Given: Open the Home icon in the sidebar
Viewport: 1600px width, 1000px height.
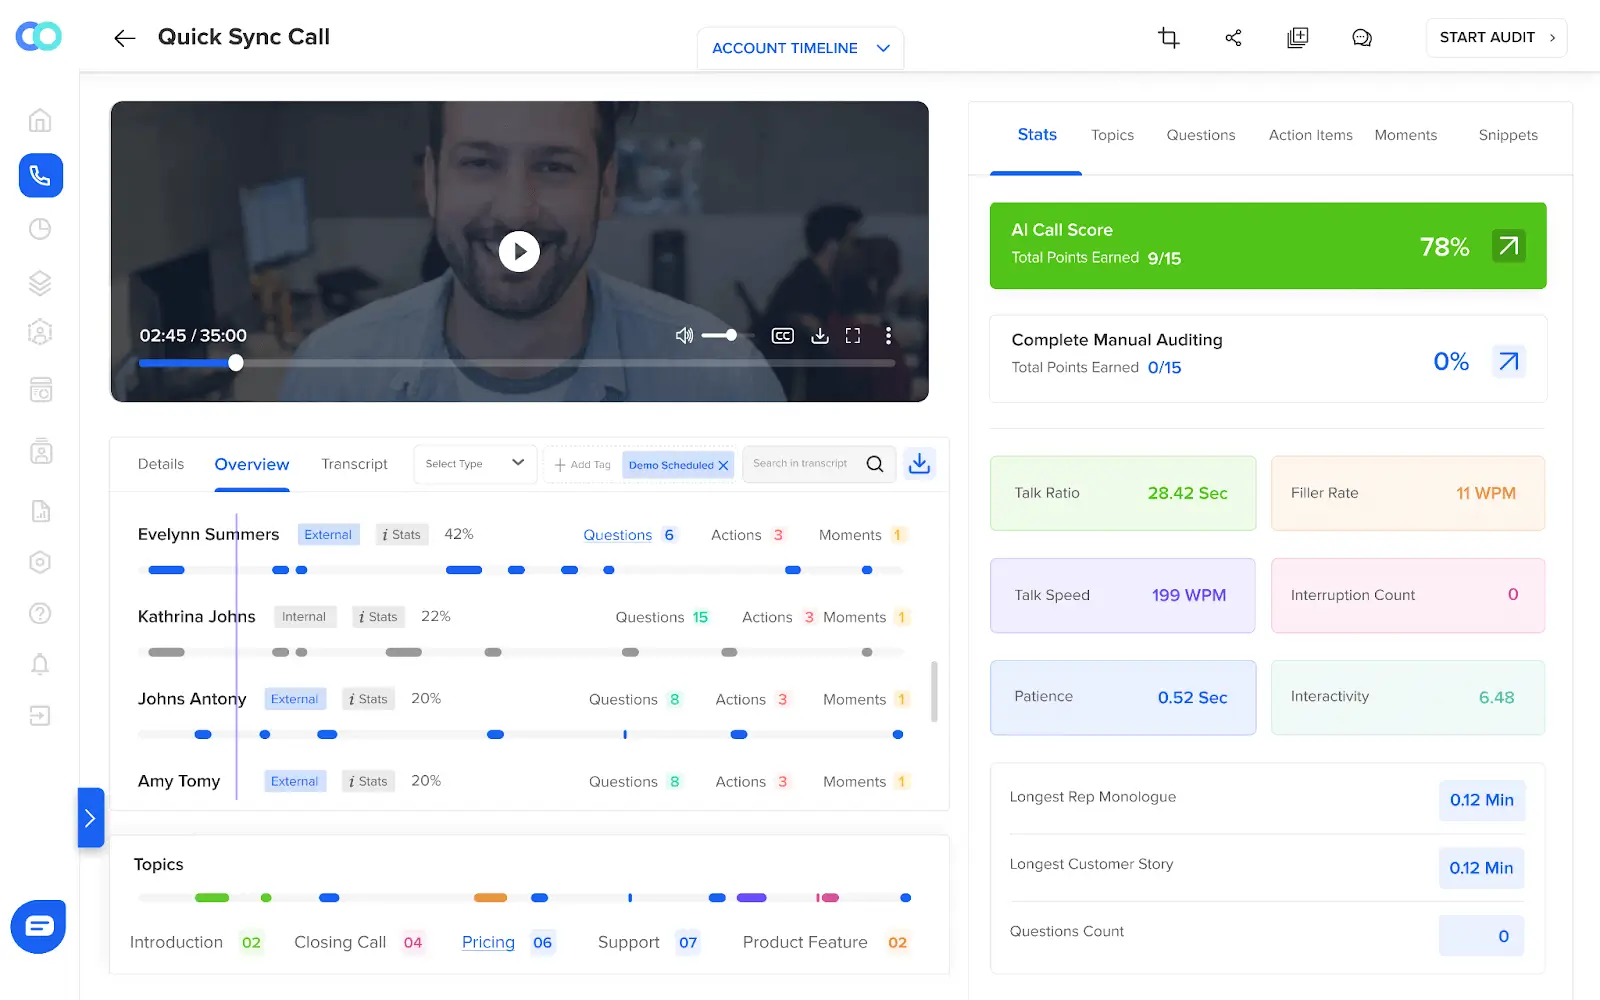Looking at the screenshot, I should pyautogui.click(x=39, y=119).
